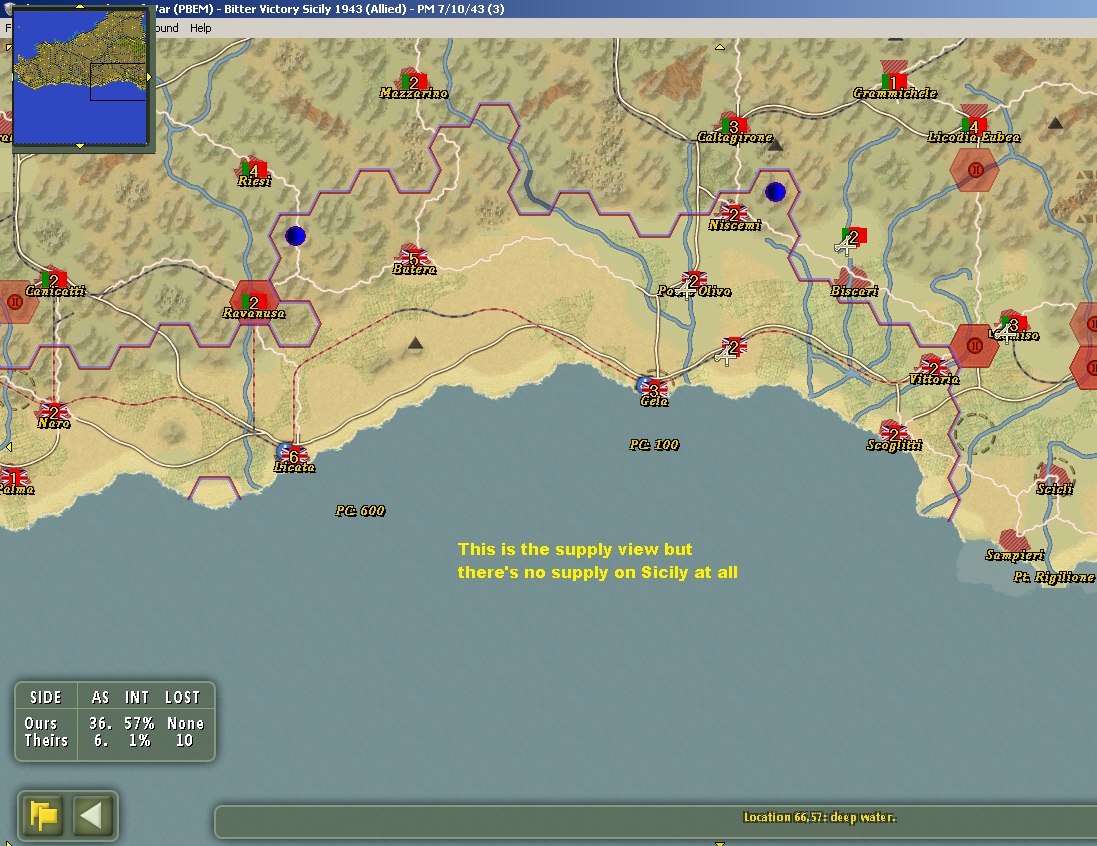Click the top map scroll arrow
1097x846 pixels.
pos(719,47)
